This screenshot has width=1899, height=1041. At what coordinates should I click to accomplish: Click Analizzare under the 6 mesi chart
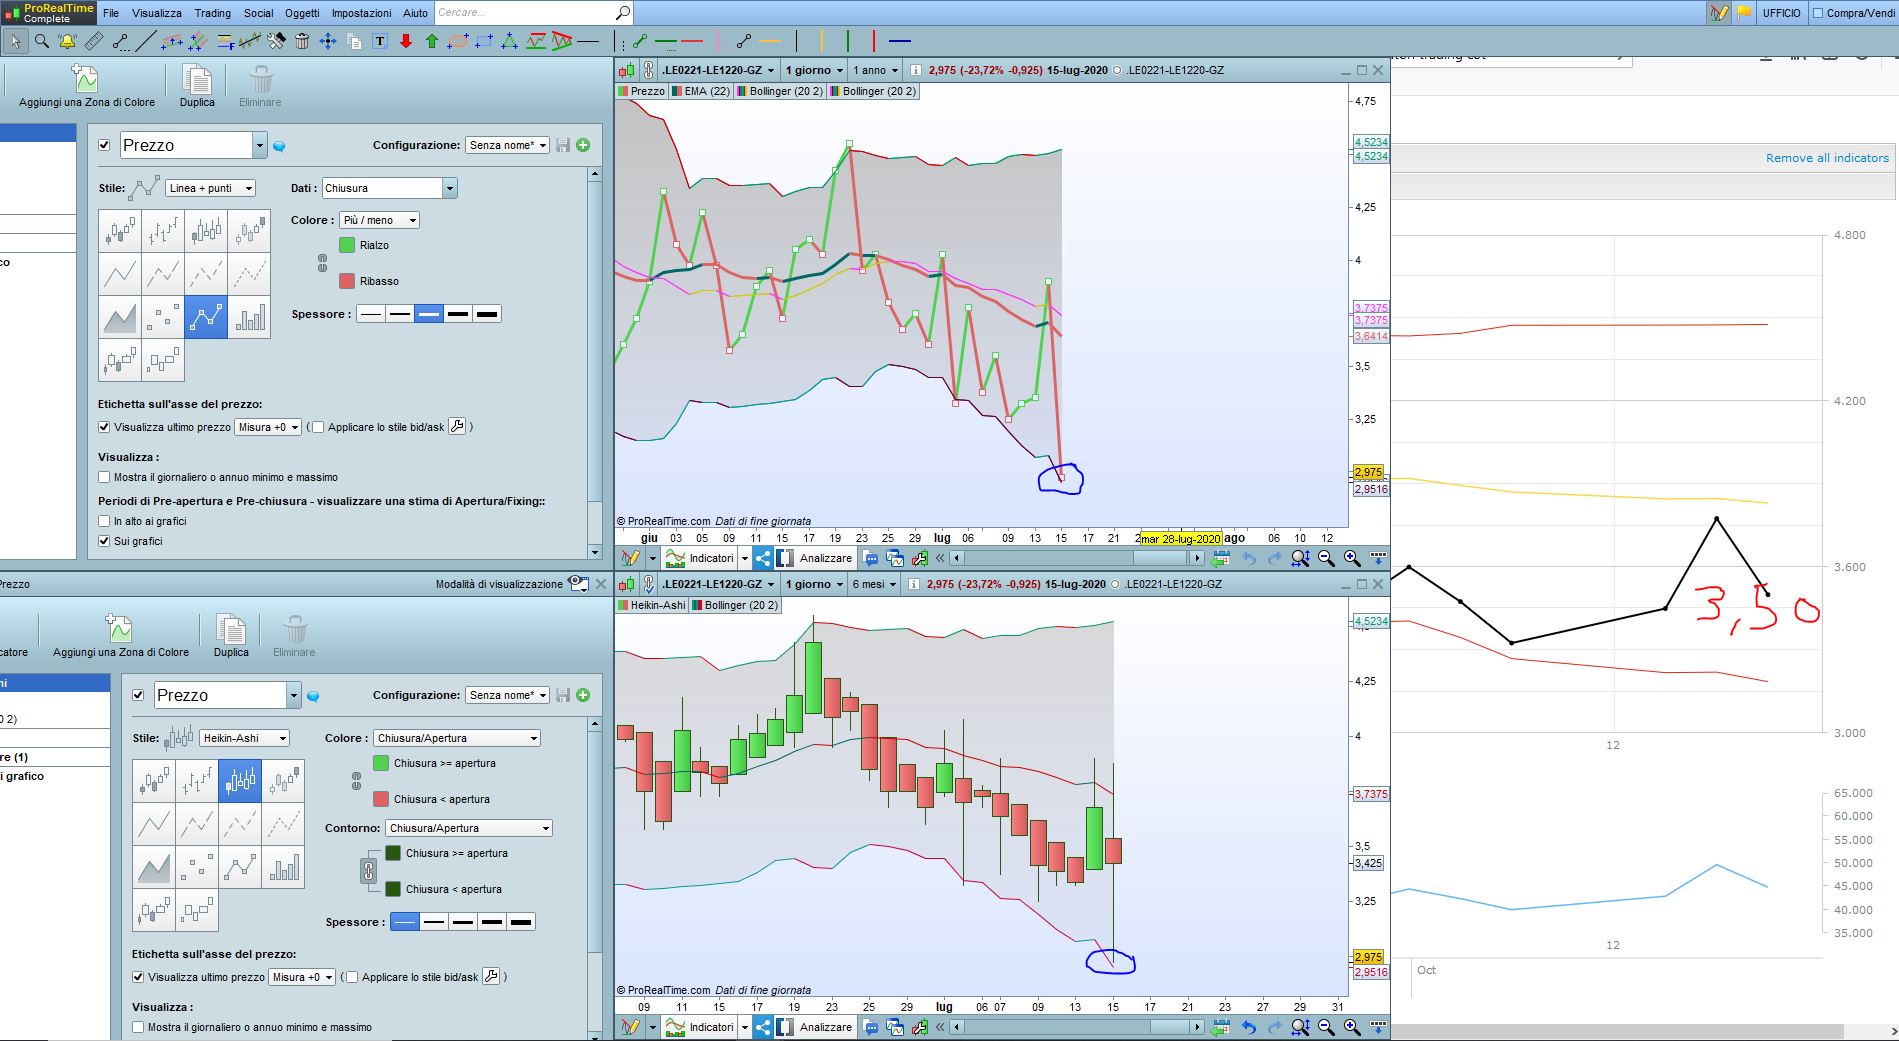(x=816, y=1027)
